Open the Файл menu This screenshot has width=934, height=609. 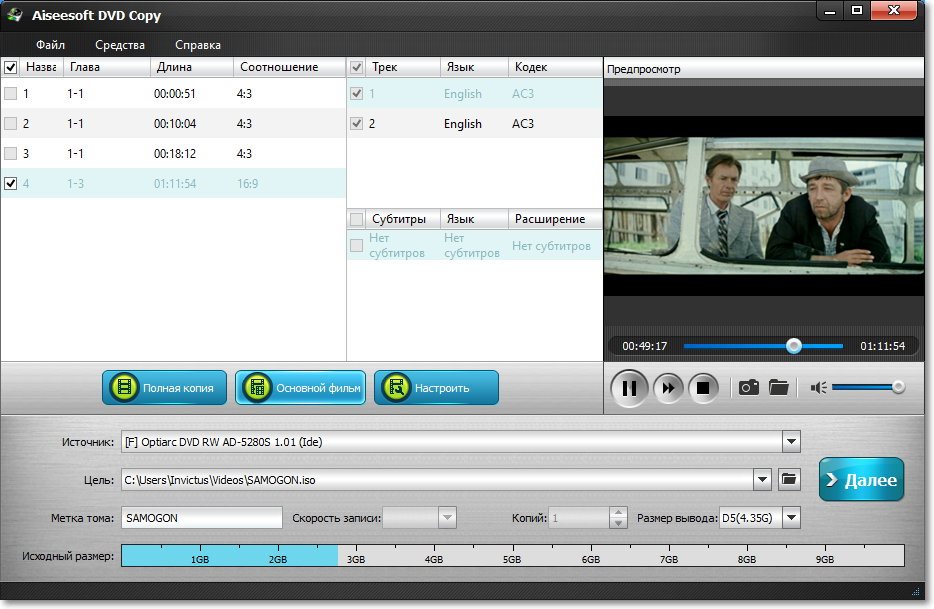pyautogui.click(x=50, y=45)
